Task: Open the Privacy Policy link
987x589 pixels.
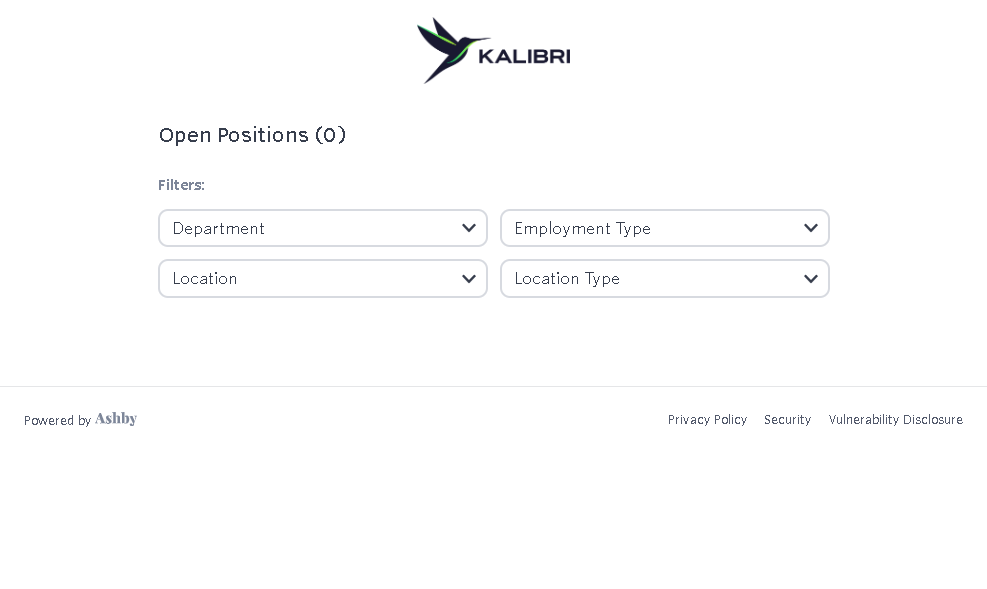Action: [707, 420]
